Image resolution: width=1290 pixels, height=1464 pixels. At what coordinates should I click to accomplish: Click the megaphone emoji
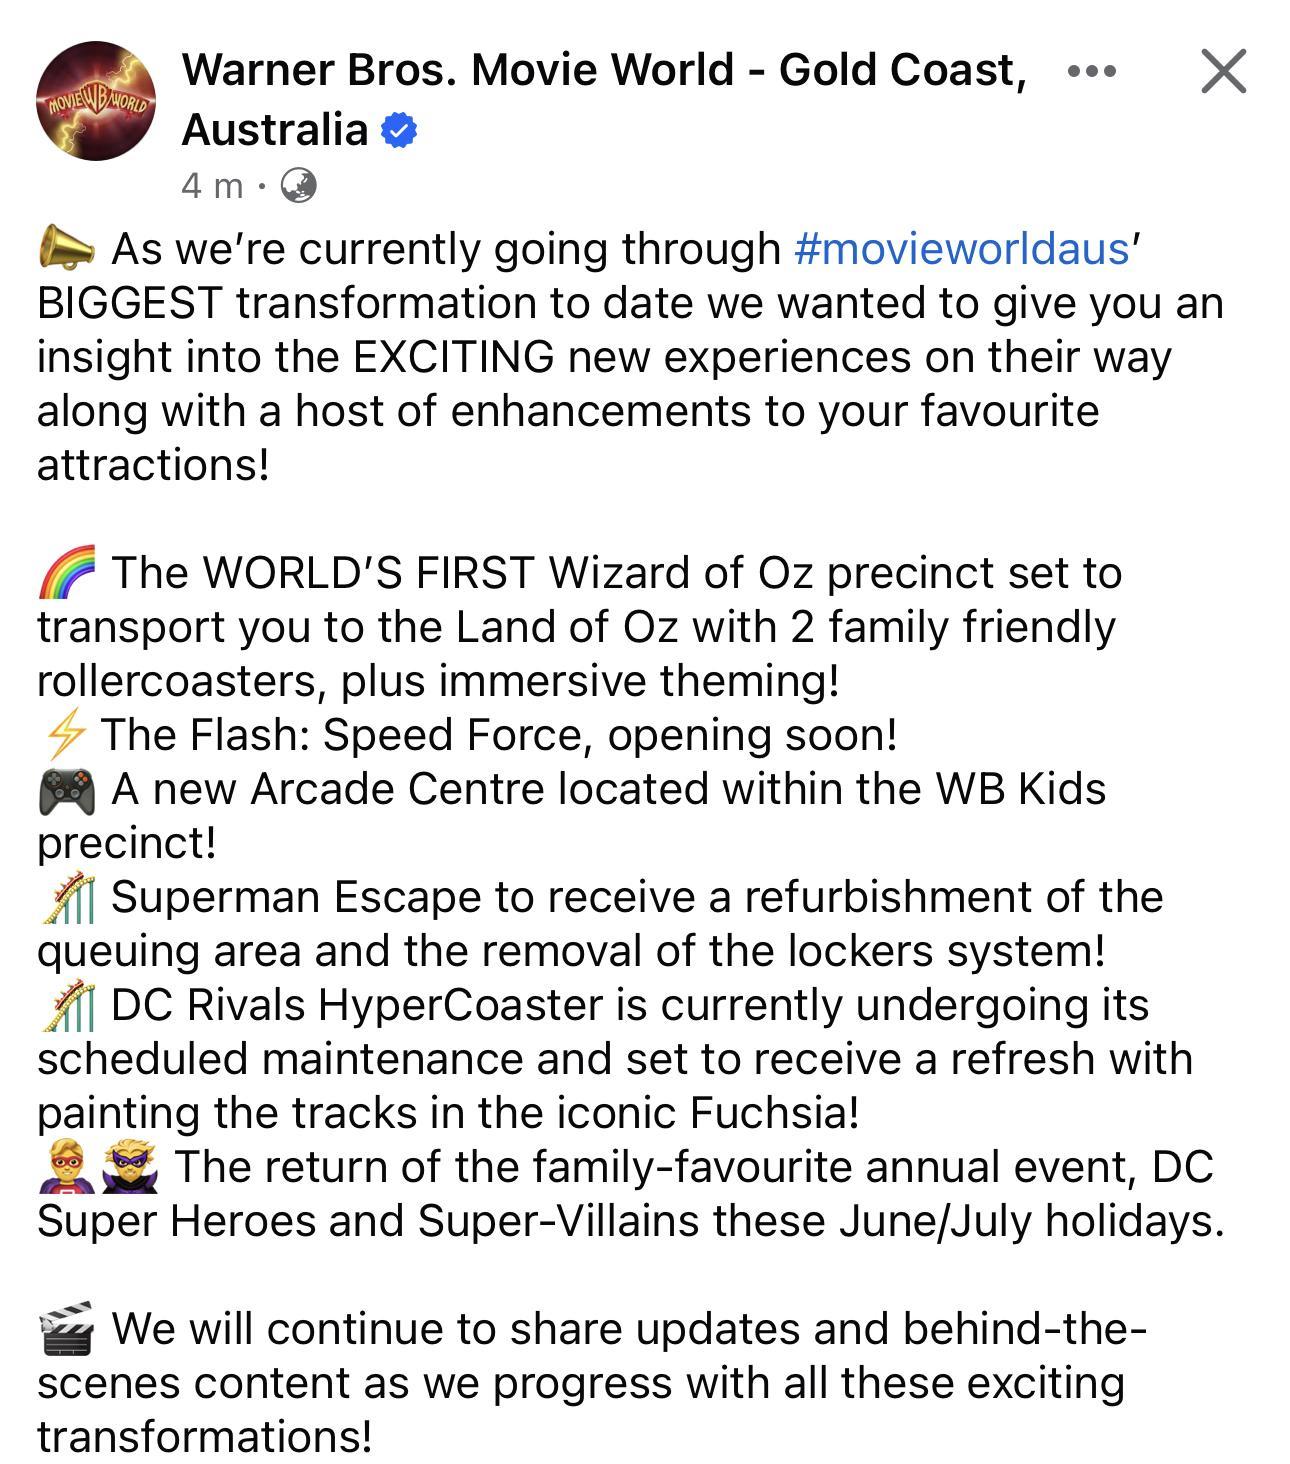pos(66,248)
